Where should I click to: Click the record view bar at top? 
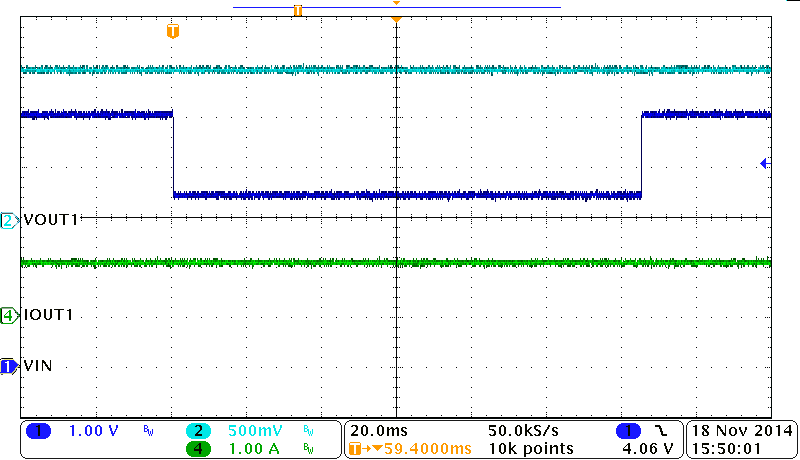[x=397, y=8]
